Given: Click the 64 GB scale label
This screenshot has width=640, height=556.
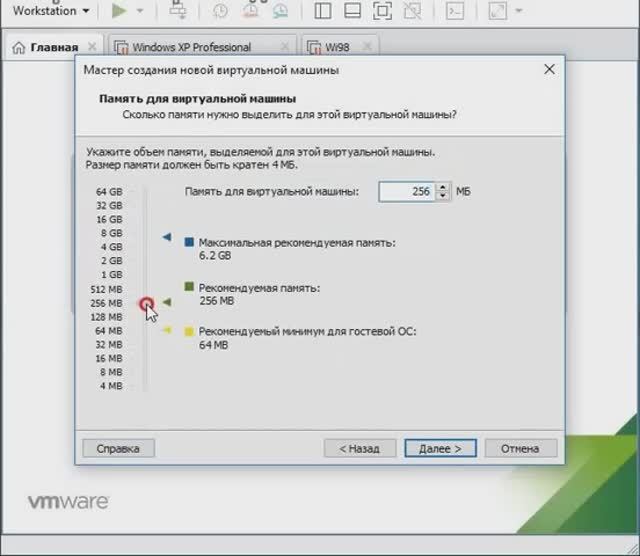Looking at the screenshot, I should (109, 192).
